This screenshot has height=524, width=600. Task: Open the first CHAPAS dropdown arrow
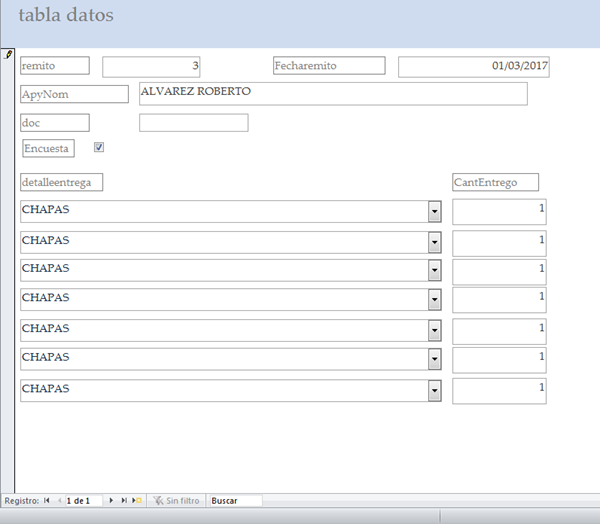pyautogui.click(x=434, y=212)
